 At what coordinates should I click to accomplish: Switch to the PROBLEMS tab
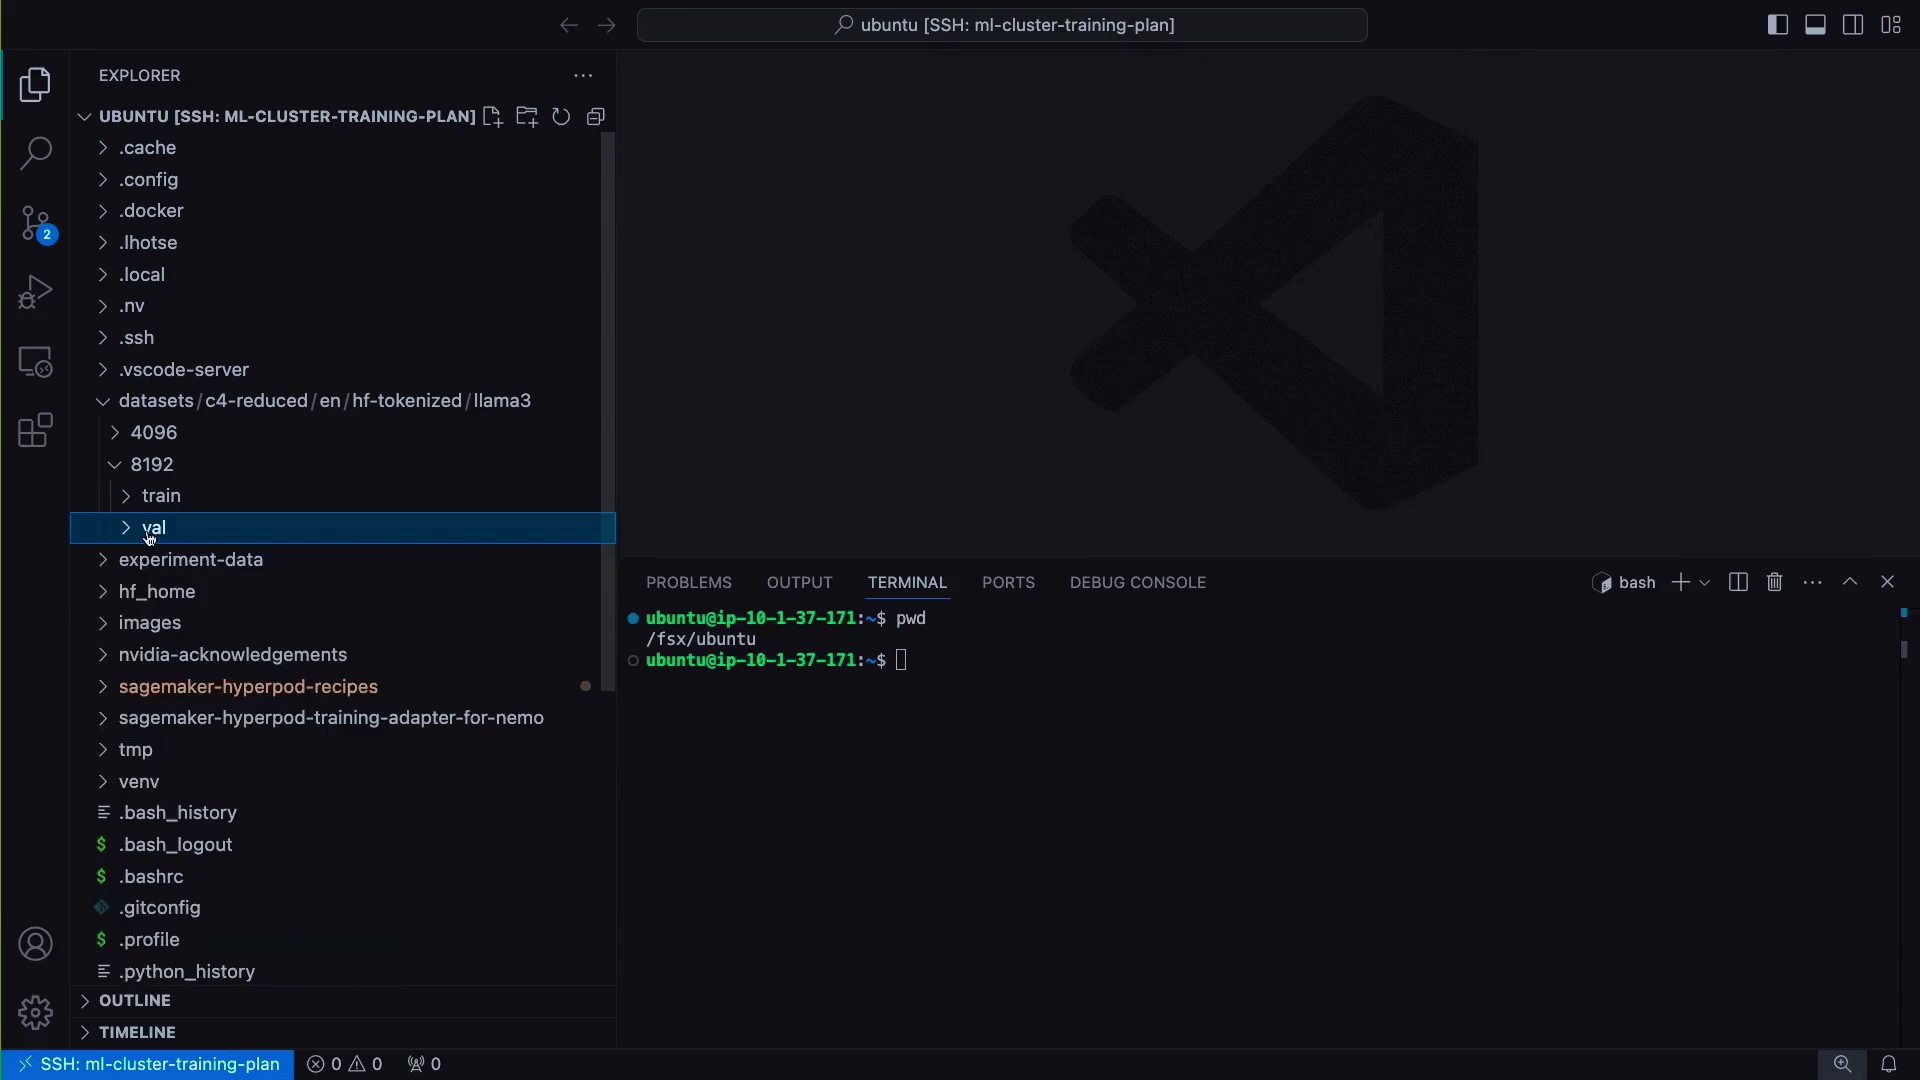pos(688,582)
